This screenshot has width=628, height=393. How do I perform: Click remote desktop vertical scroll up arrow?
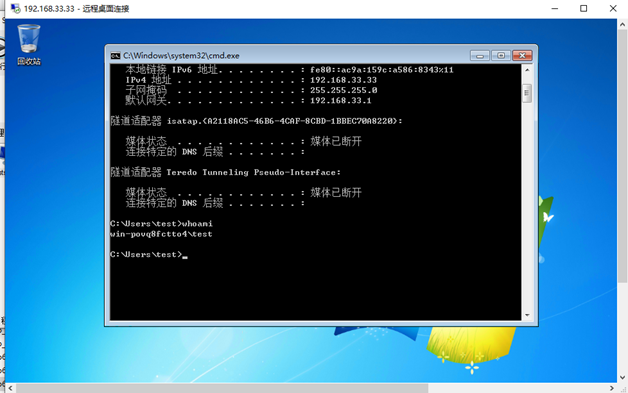click(x=622, y=24)
